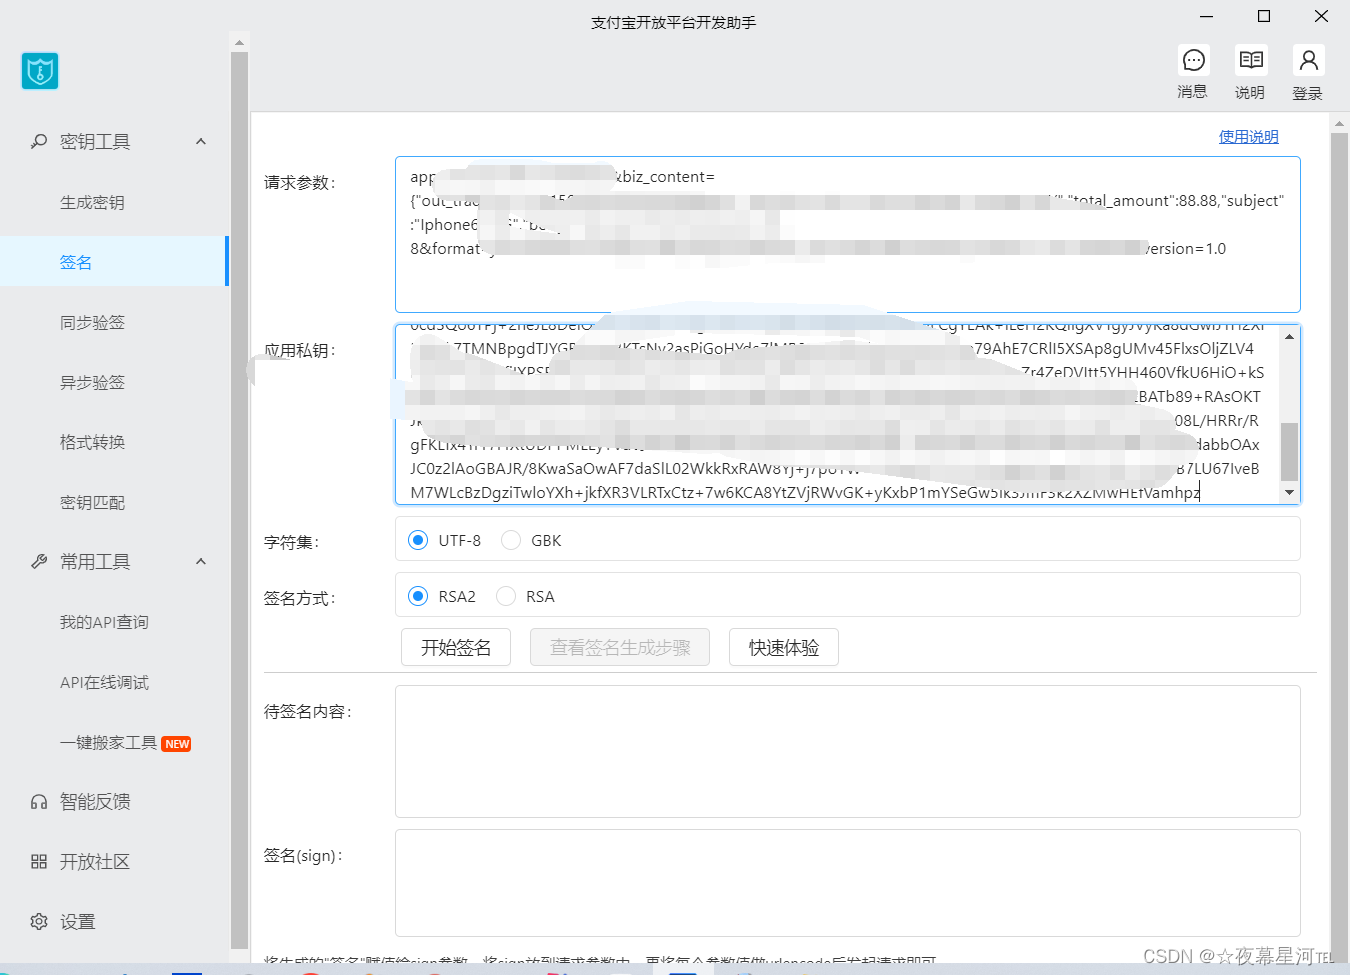Click private key scrollbar down arrow

1289,492
